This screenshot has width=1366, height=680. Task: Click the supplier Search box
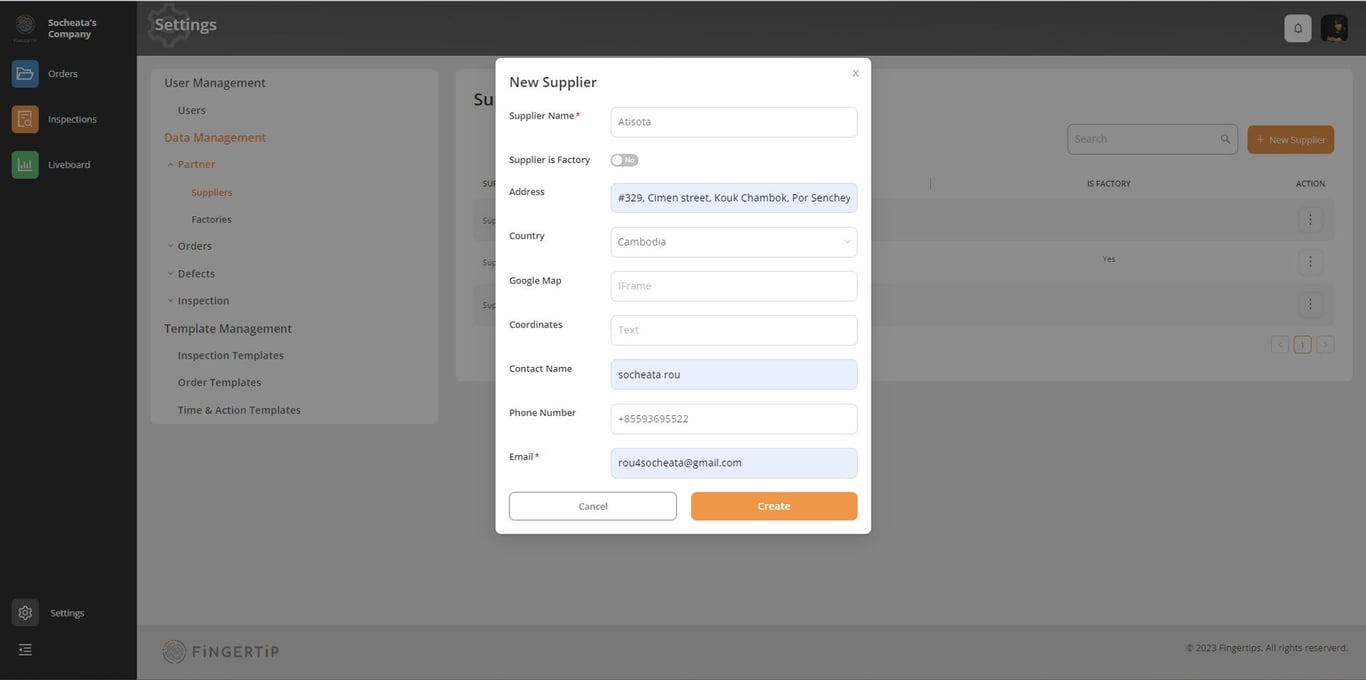coord(1152,139)
